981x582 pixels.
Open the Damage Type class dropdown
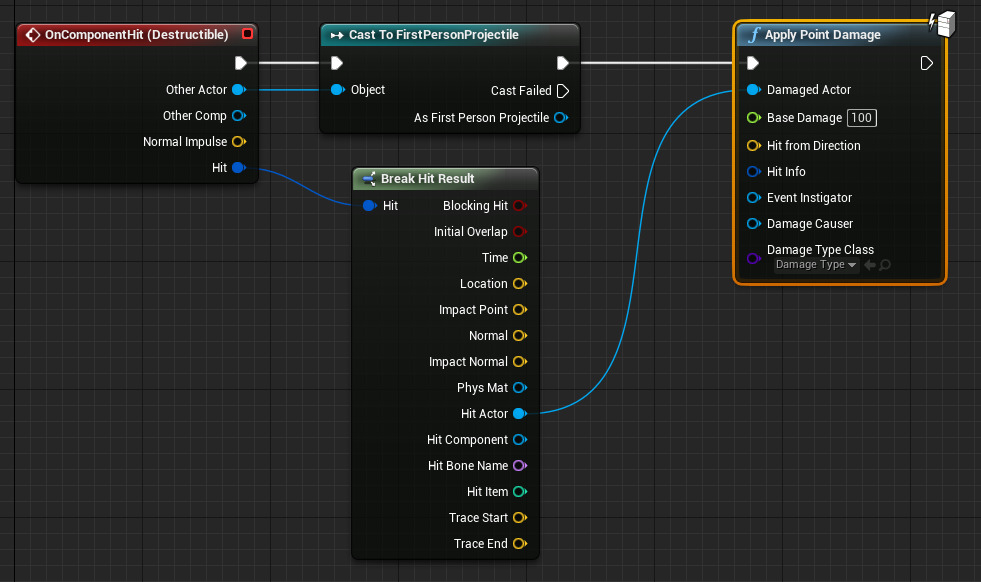pyautogui.click(x=817, y=265)
